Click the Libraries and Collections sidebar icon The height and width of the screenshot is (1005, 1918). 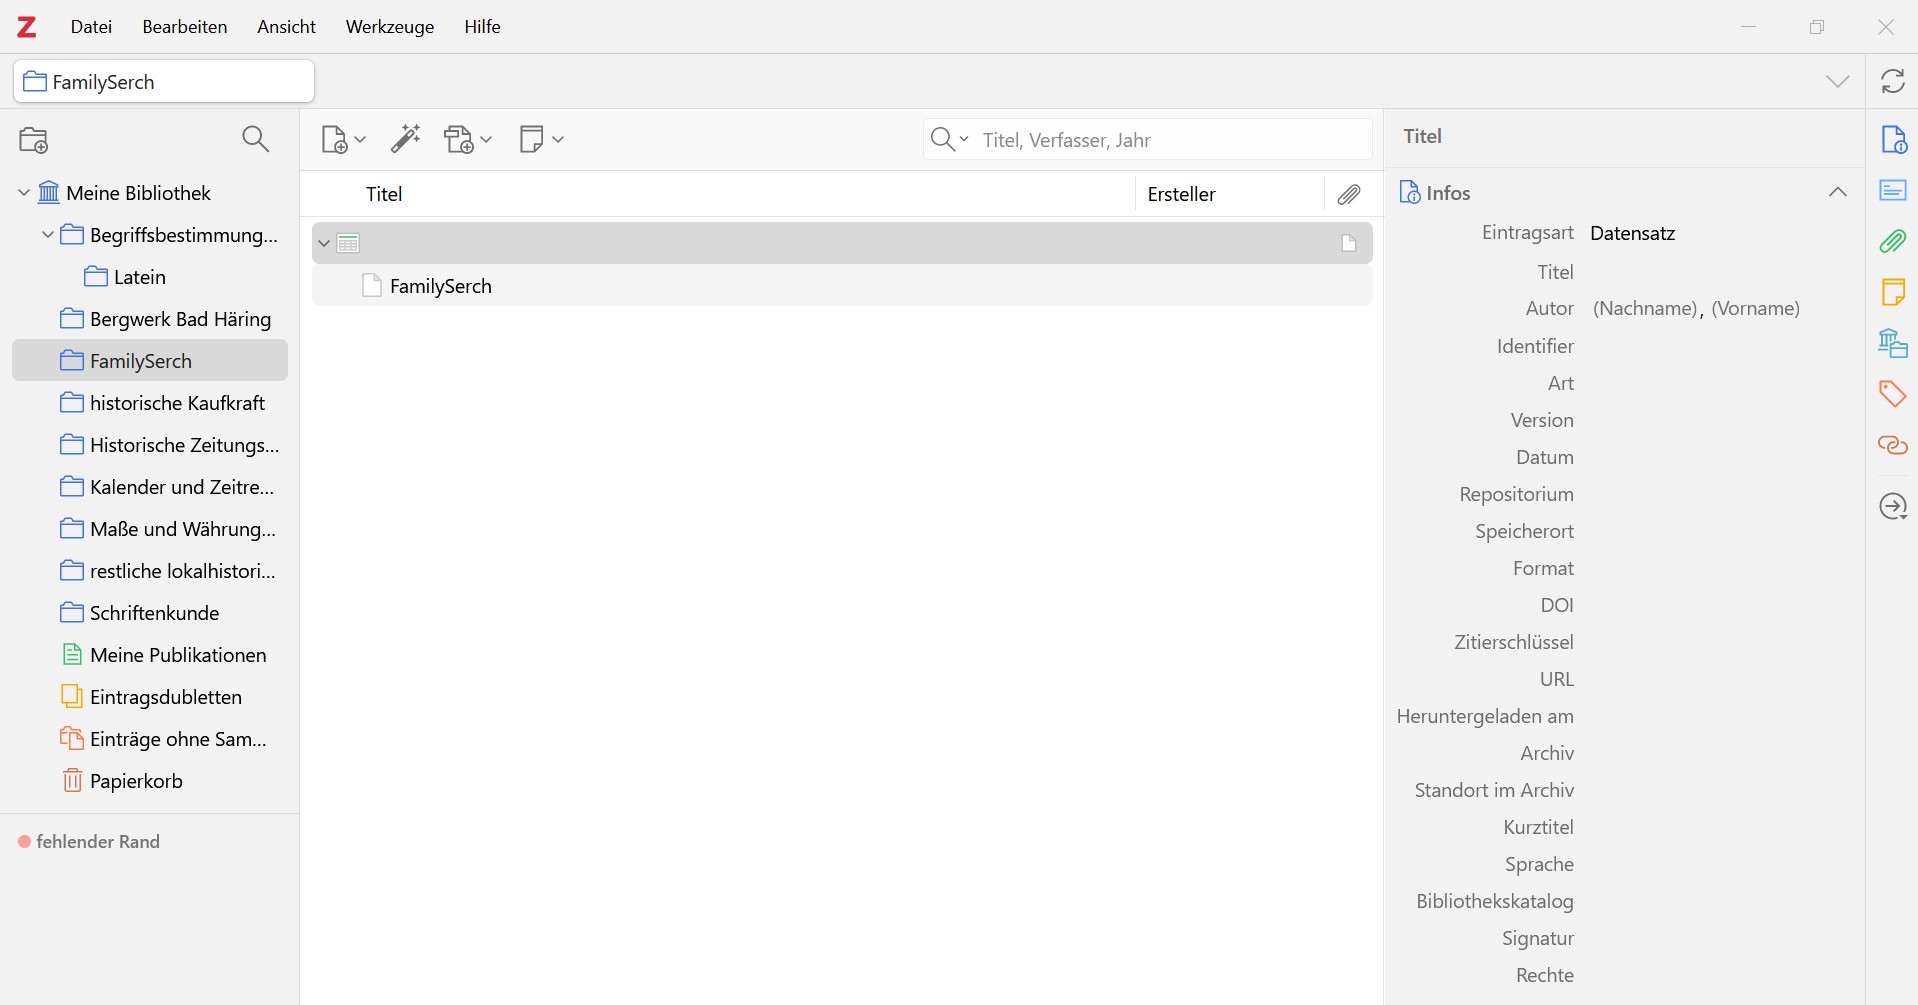coord(1893,343)
